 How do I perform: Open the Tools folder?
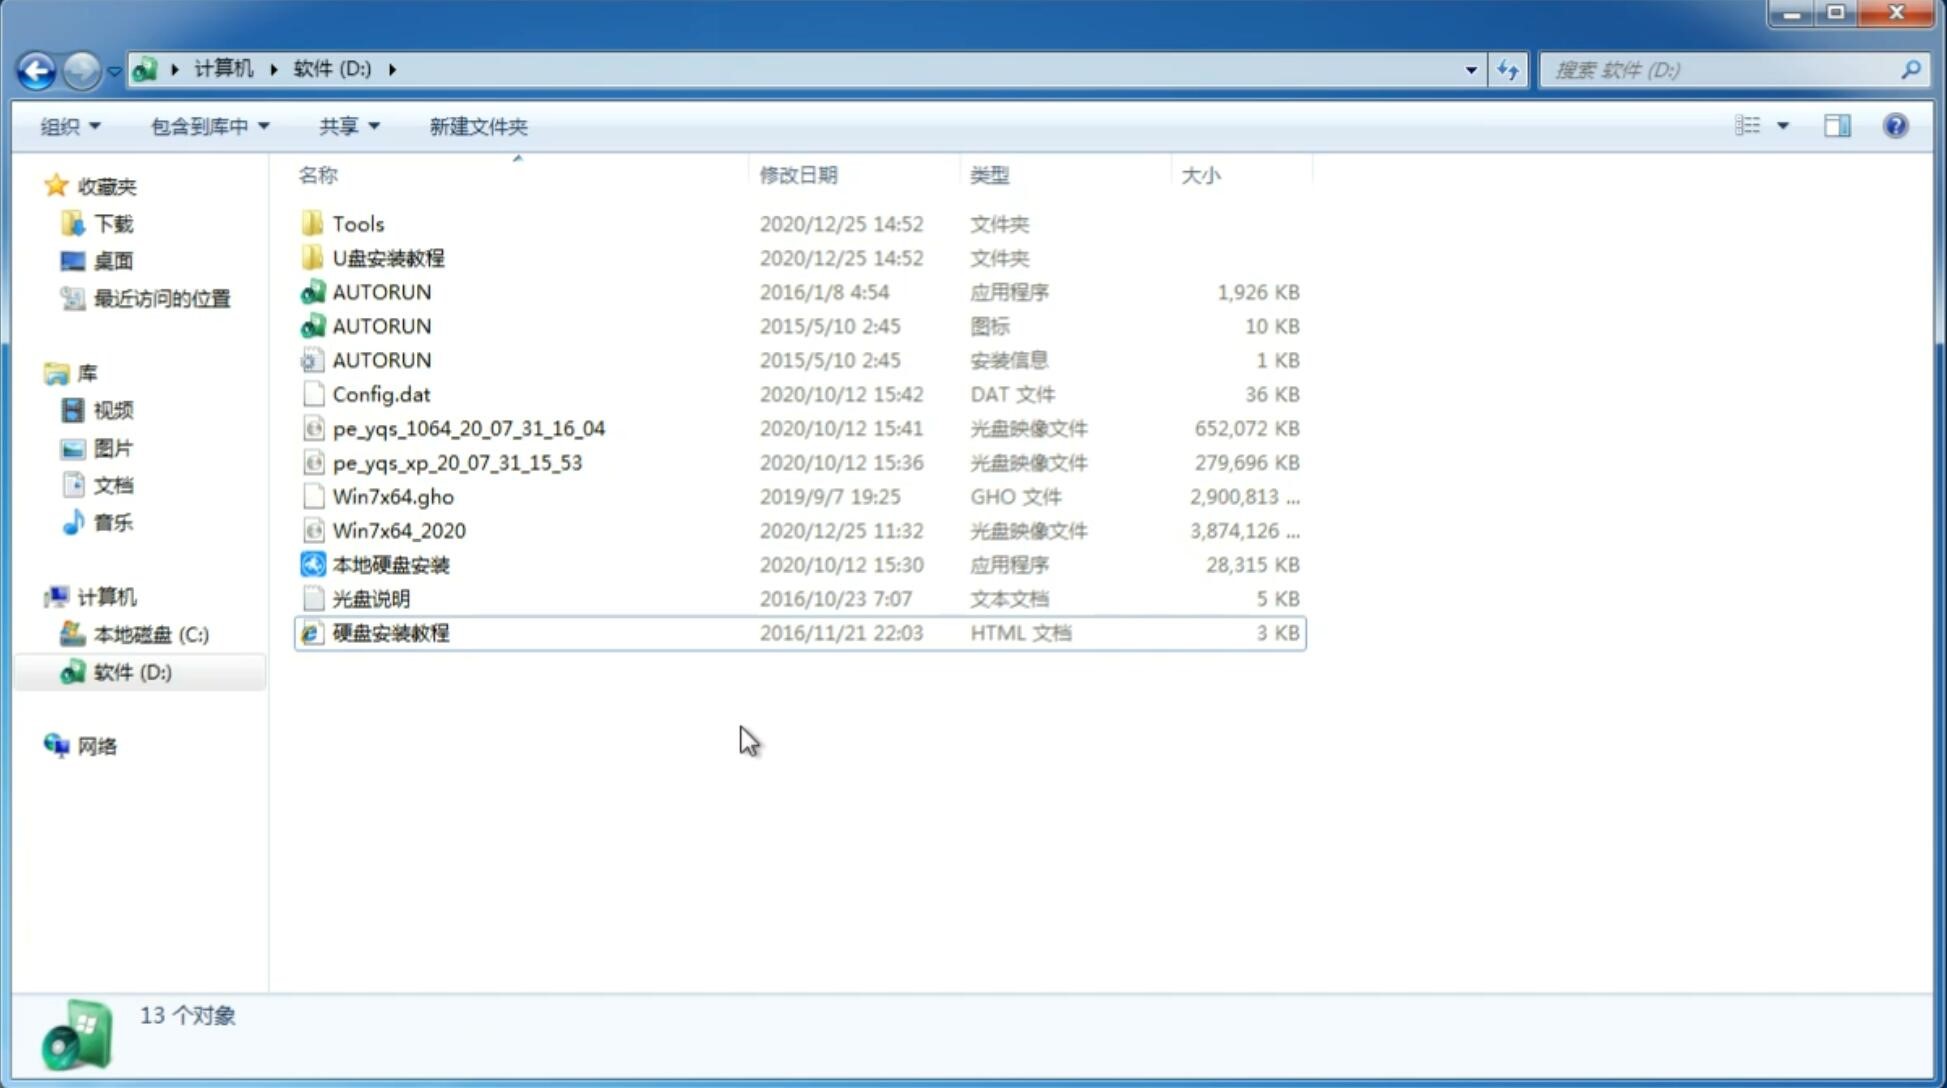[357, 223]
